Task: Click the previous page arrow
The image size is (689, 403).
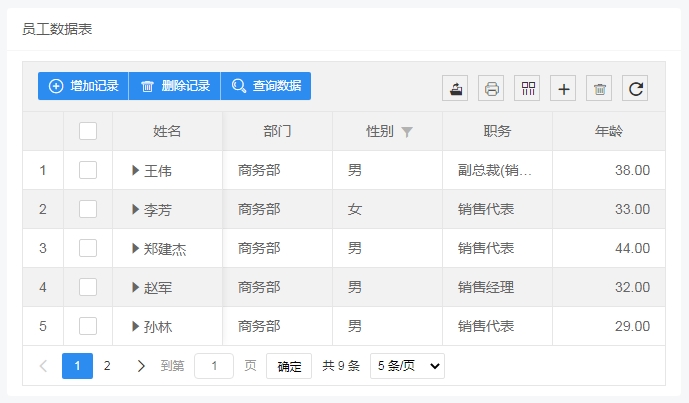Action: coord(43,366)
